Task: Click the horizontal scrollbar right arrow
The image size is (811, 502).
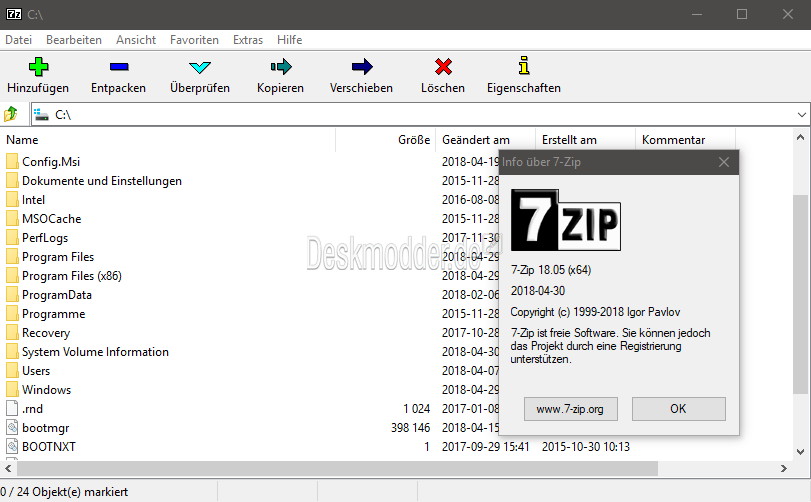Action: click(784, 468)
